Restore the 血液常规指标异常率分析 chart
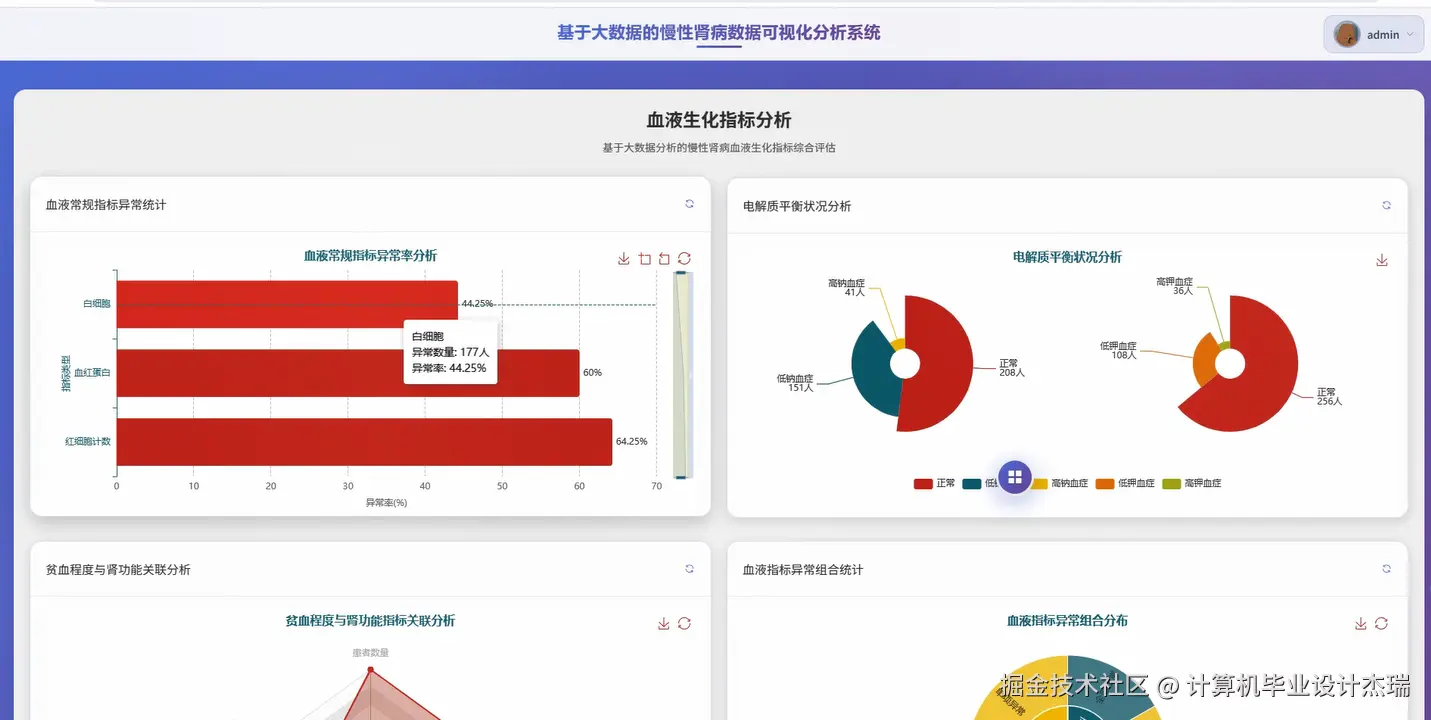This screenshot has height=720, width=1431. 684,259
